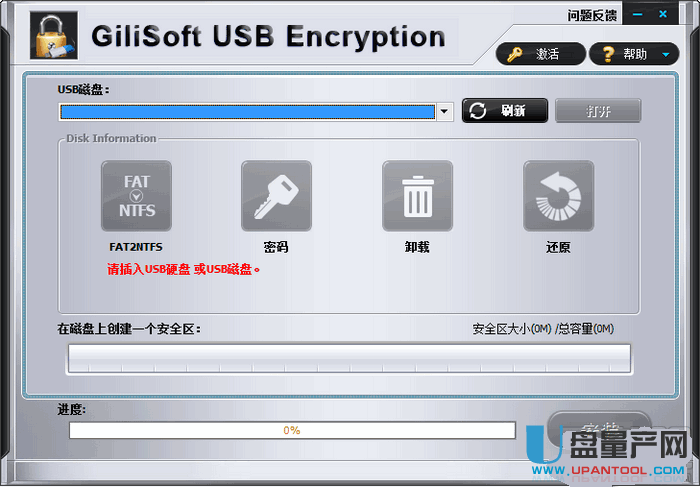Click the 帮助 help menu label
Screen dimensions: 700x487
click(635, 54)
